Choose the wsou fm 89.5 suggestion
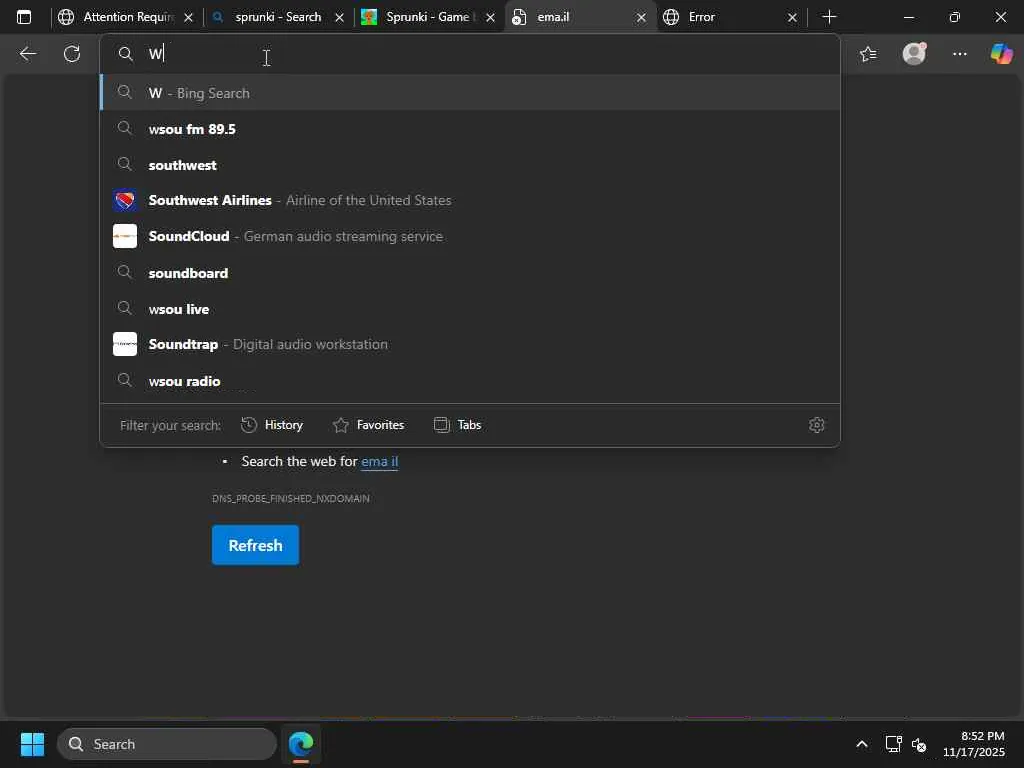Viewport: 1024px width, 768px height. click(x=470, y=129)
